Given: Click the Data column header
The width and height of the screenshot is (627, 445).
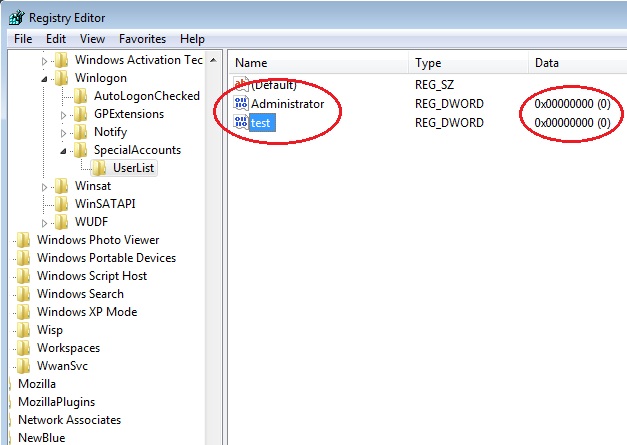Looking at the screenshot, I should tap(578, 63).
